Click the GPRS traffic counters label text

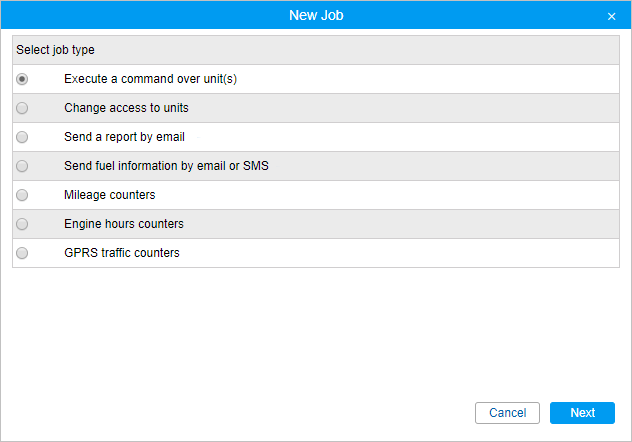pyautogui.click(x=122, y=253)
